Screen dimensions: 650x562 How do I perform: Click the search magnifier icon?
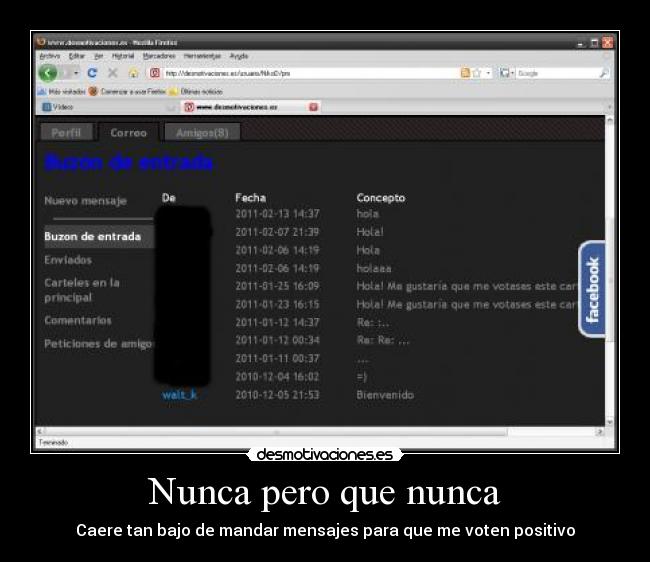pos(604,73)
